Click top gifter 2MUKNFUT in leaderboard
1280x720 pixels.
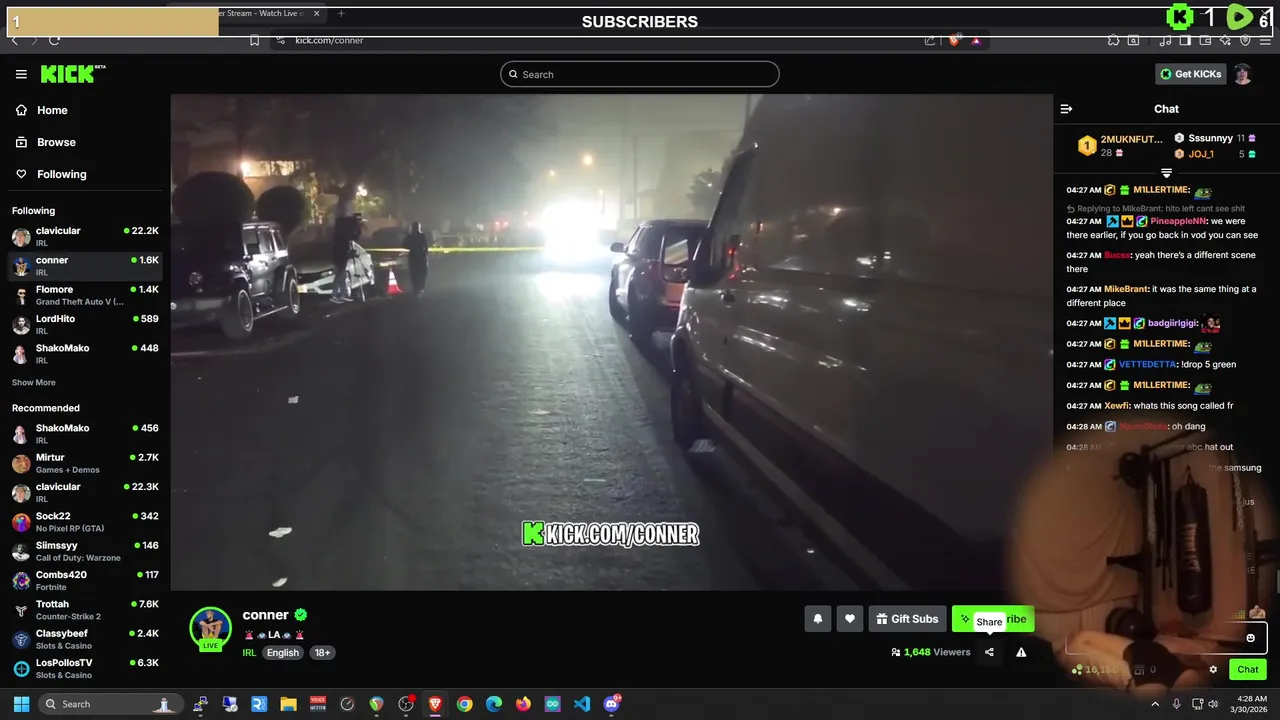pyautogui.click(x=1131, y=139)
